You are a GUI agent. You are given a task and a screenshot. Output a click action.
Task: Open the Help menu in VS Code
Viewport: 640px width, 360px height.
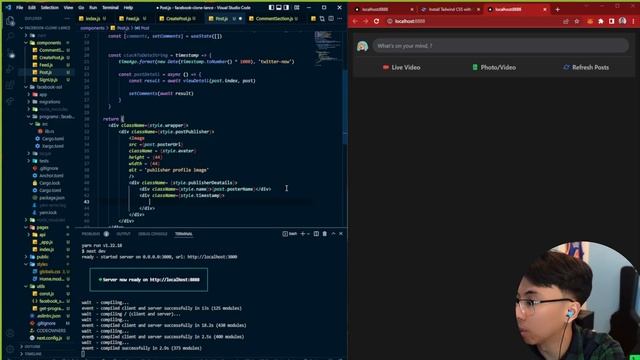click(128, 7)
